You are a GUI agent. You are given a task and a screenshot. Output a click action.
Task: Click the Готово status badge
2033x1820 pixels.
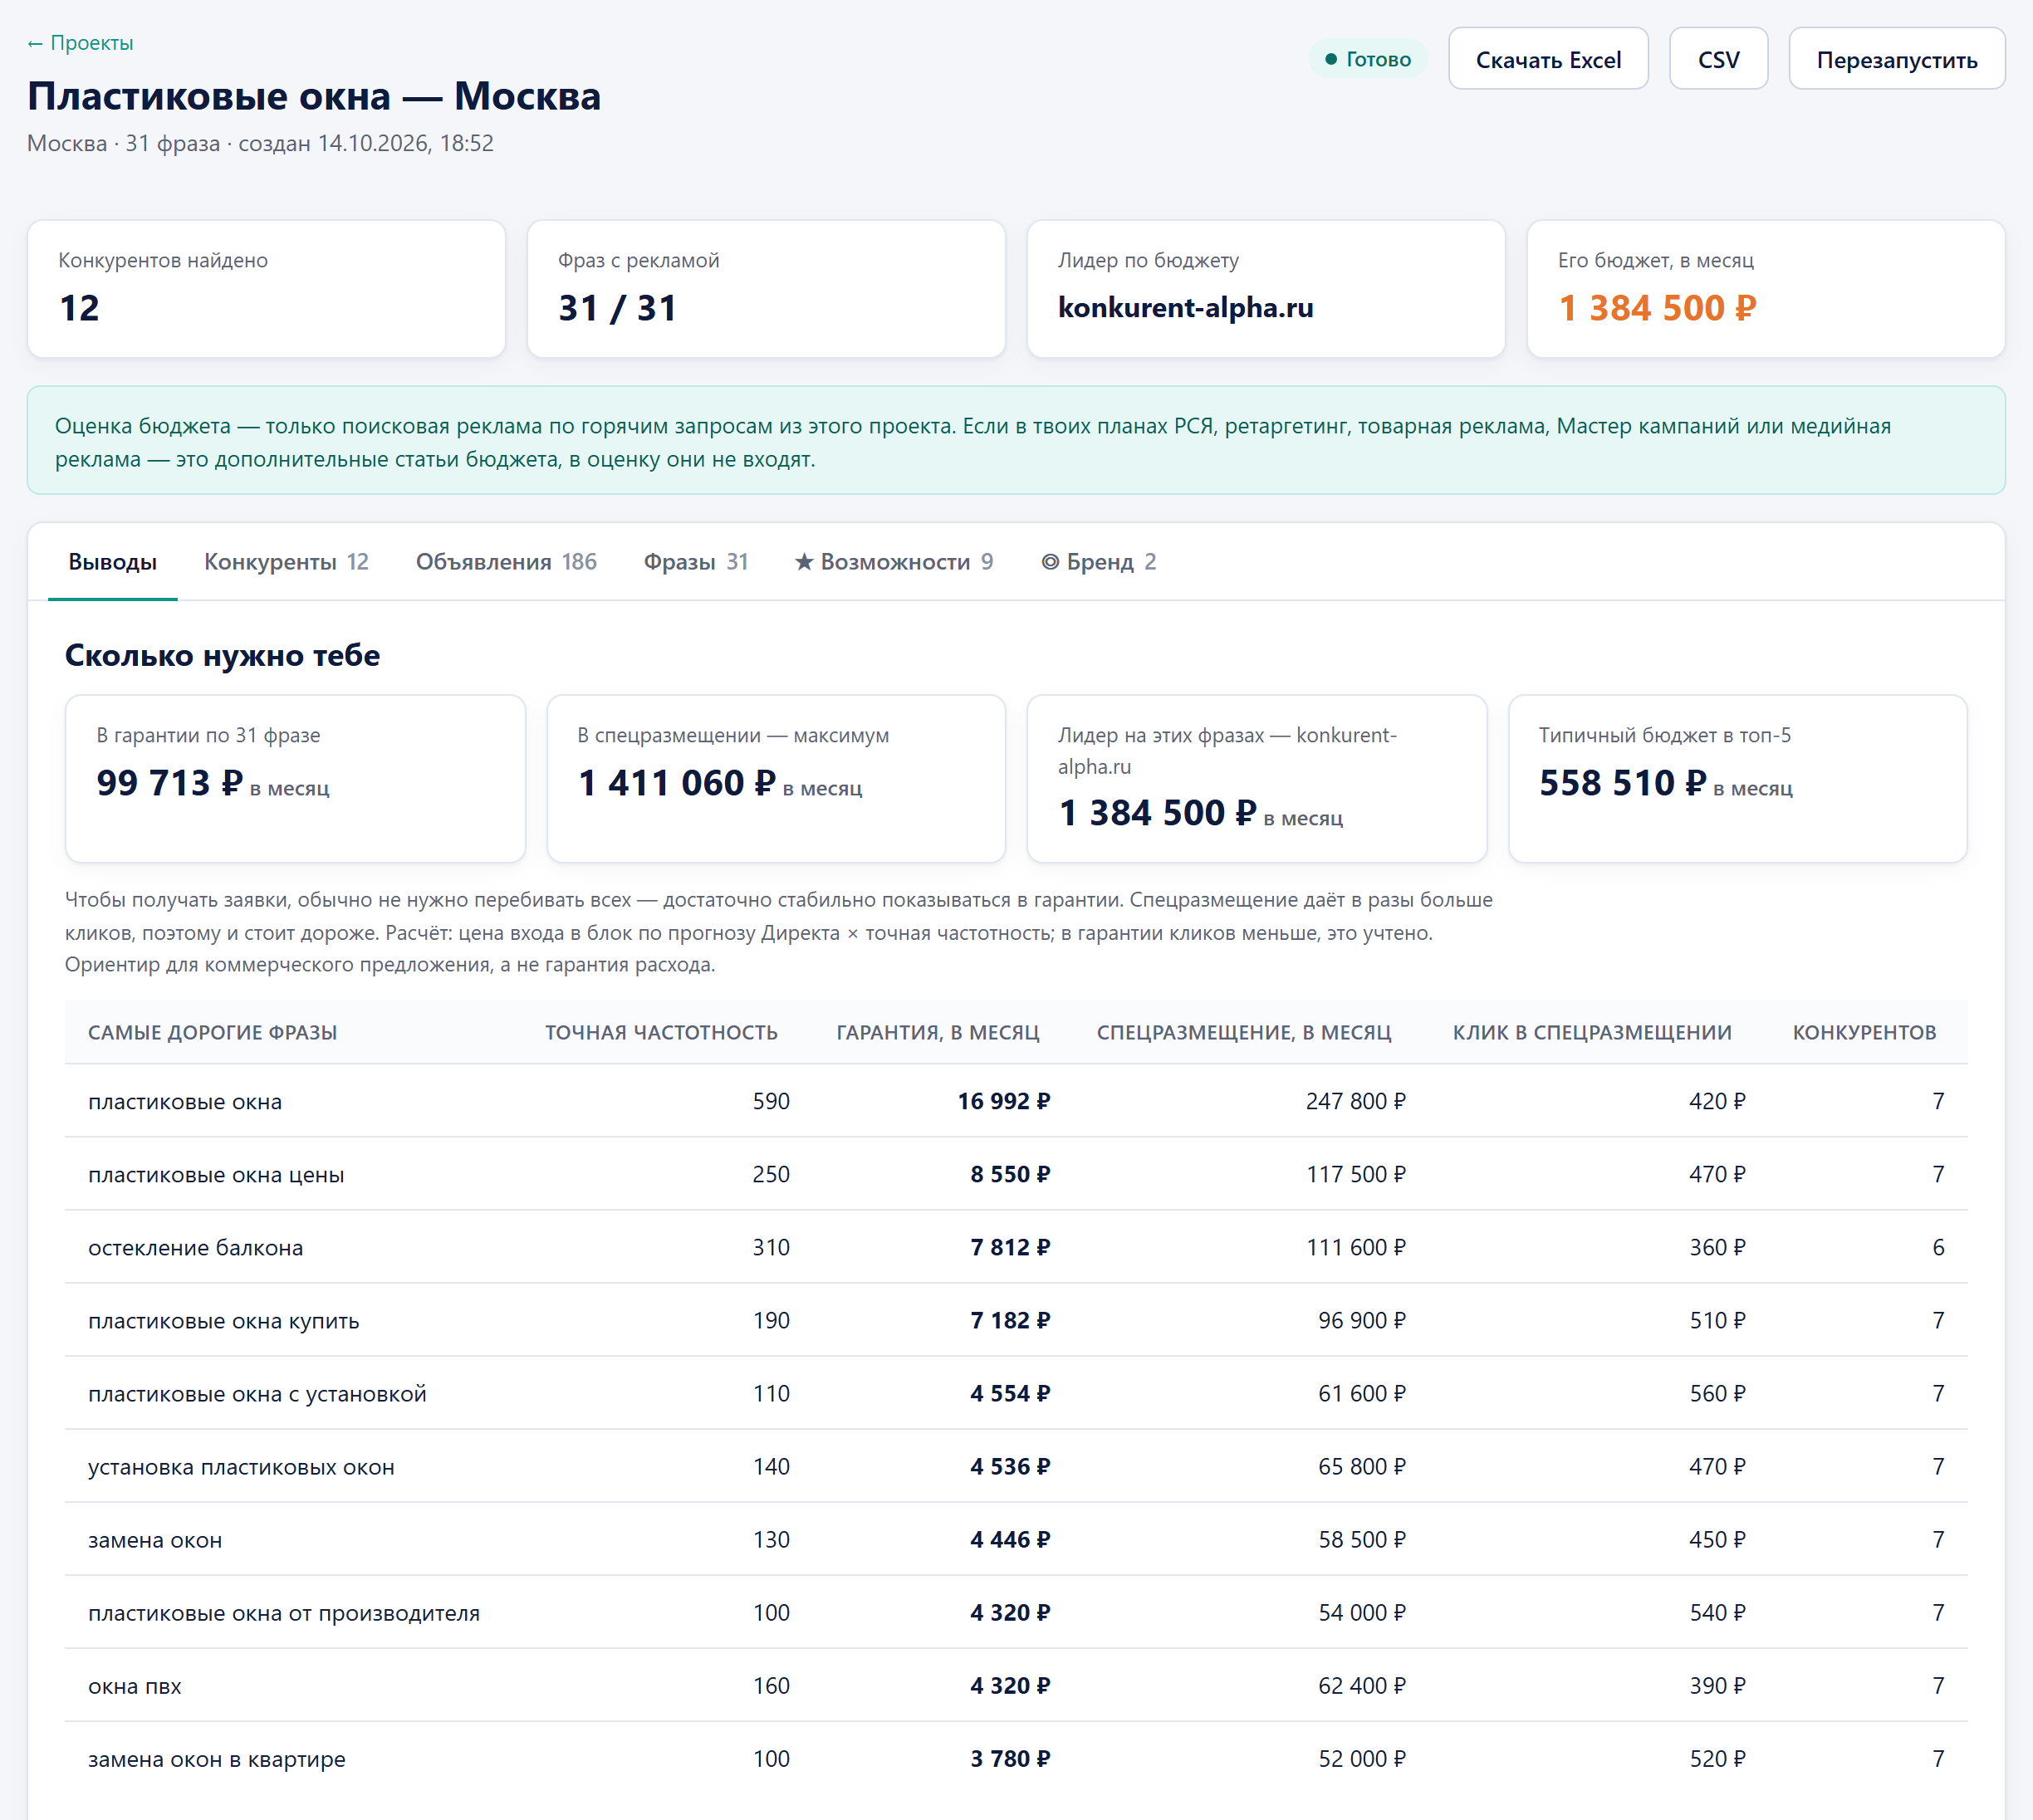pos(1367,59)
